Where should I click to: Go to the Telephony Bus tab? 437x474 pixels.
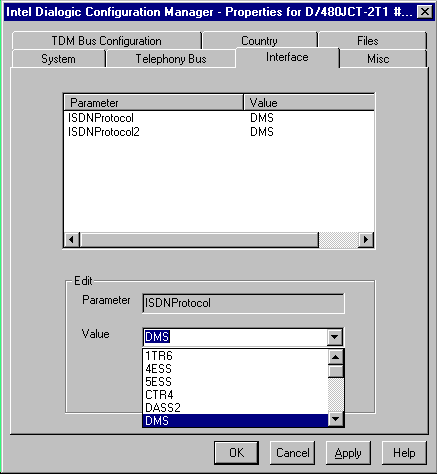pos(171,59)
